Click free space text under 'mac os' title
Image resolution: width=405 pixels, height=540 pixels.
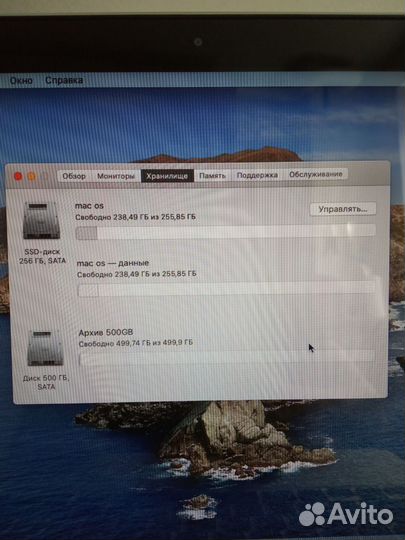point(135,217)
